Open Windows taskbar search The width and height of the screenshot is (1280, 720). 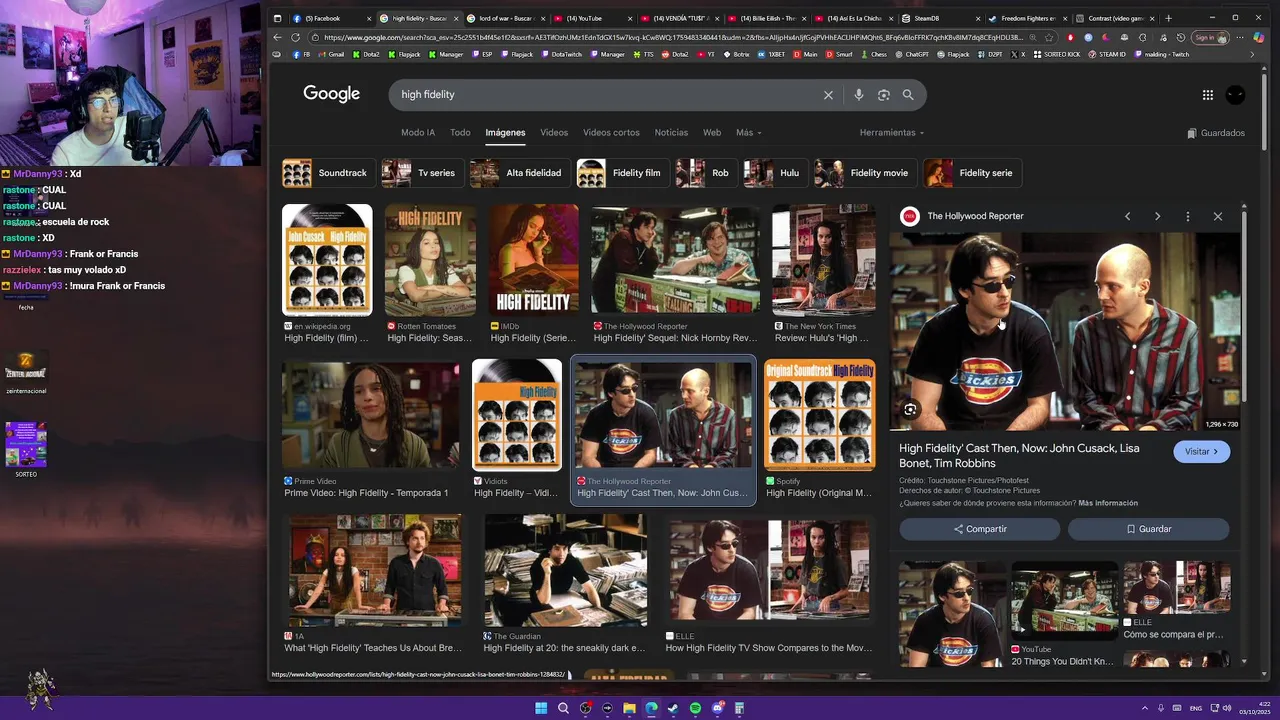point(563,708)
